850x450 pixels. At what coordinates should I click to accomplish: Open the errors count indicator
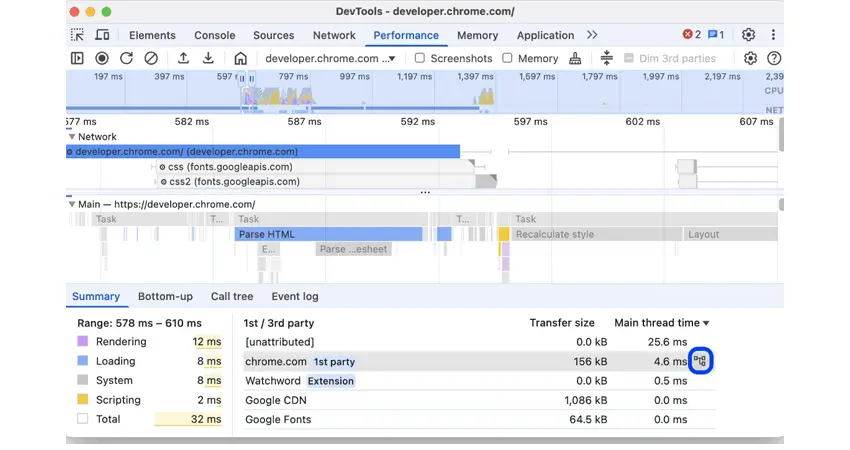(692, 35)
